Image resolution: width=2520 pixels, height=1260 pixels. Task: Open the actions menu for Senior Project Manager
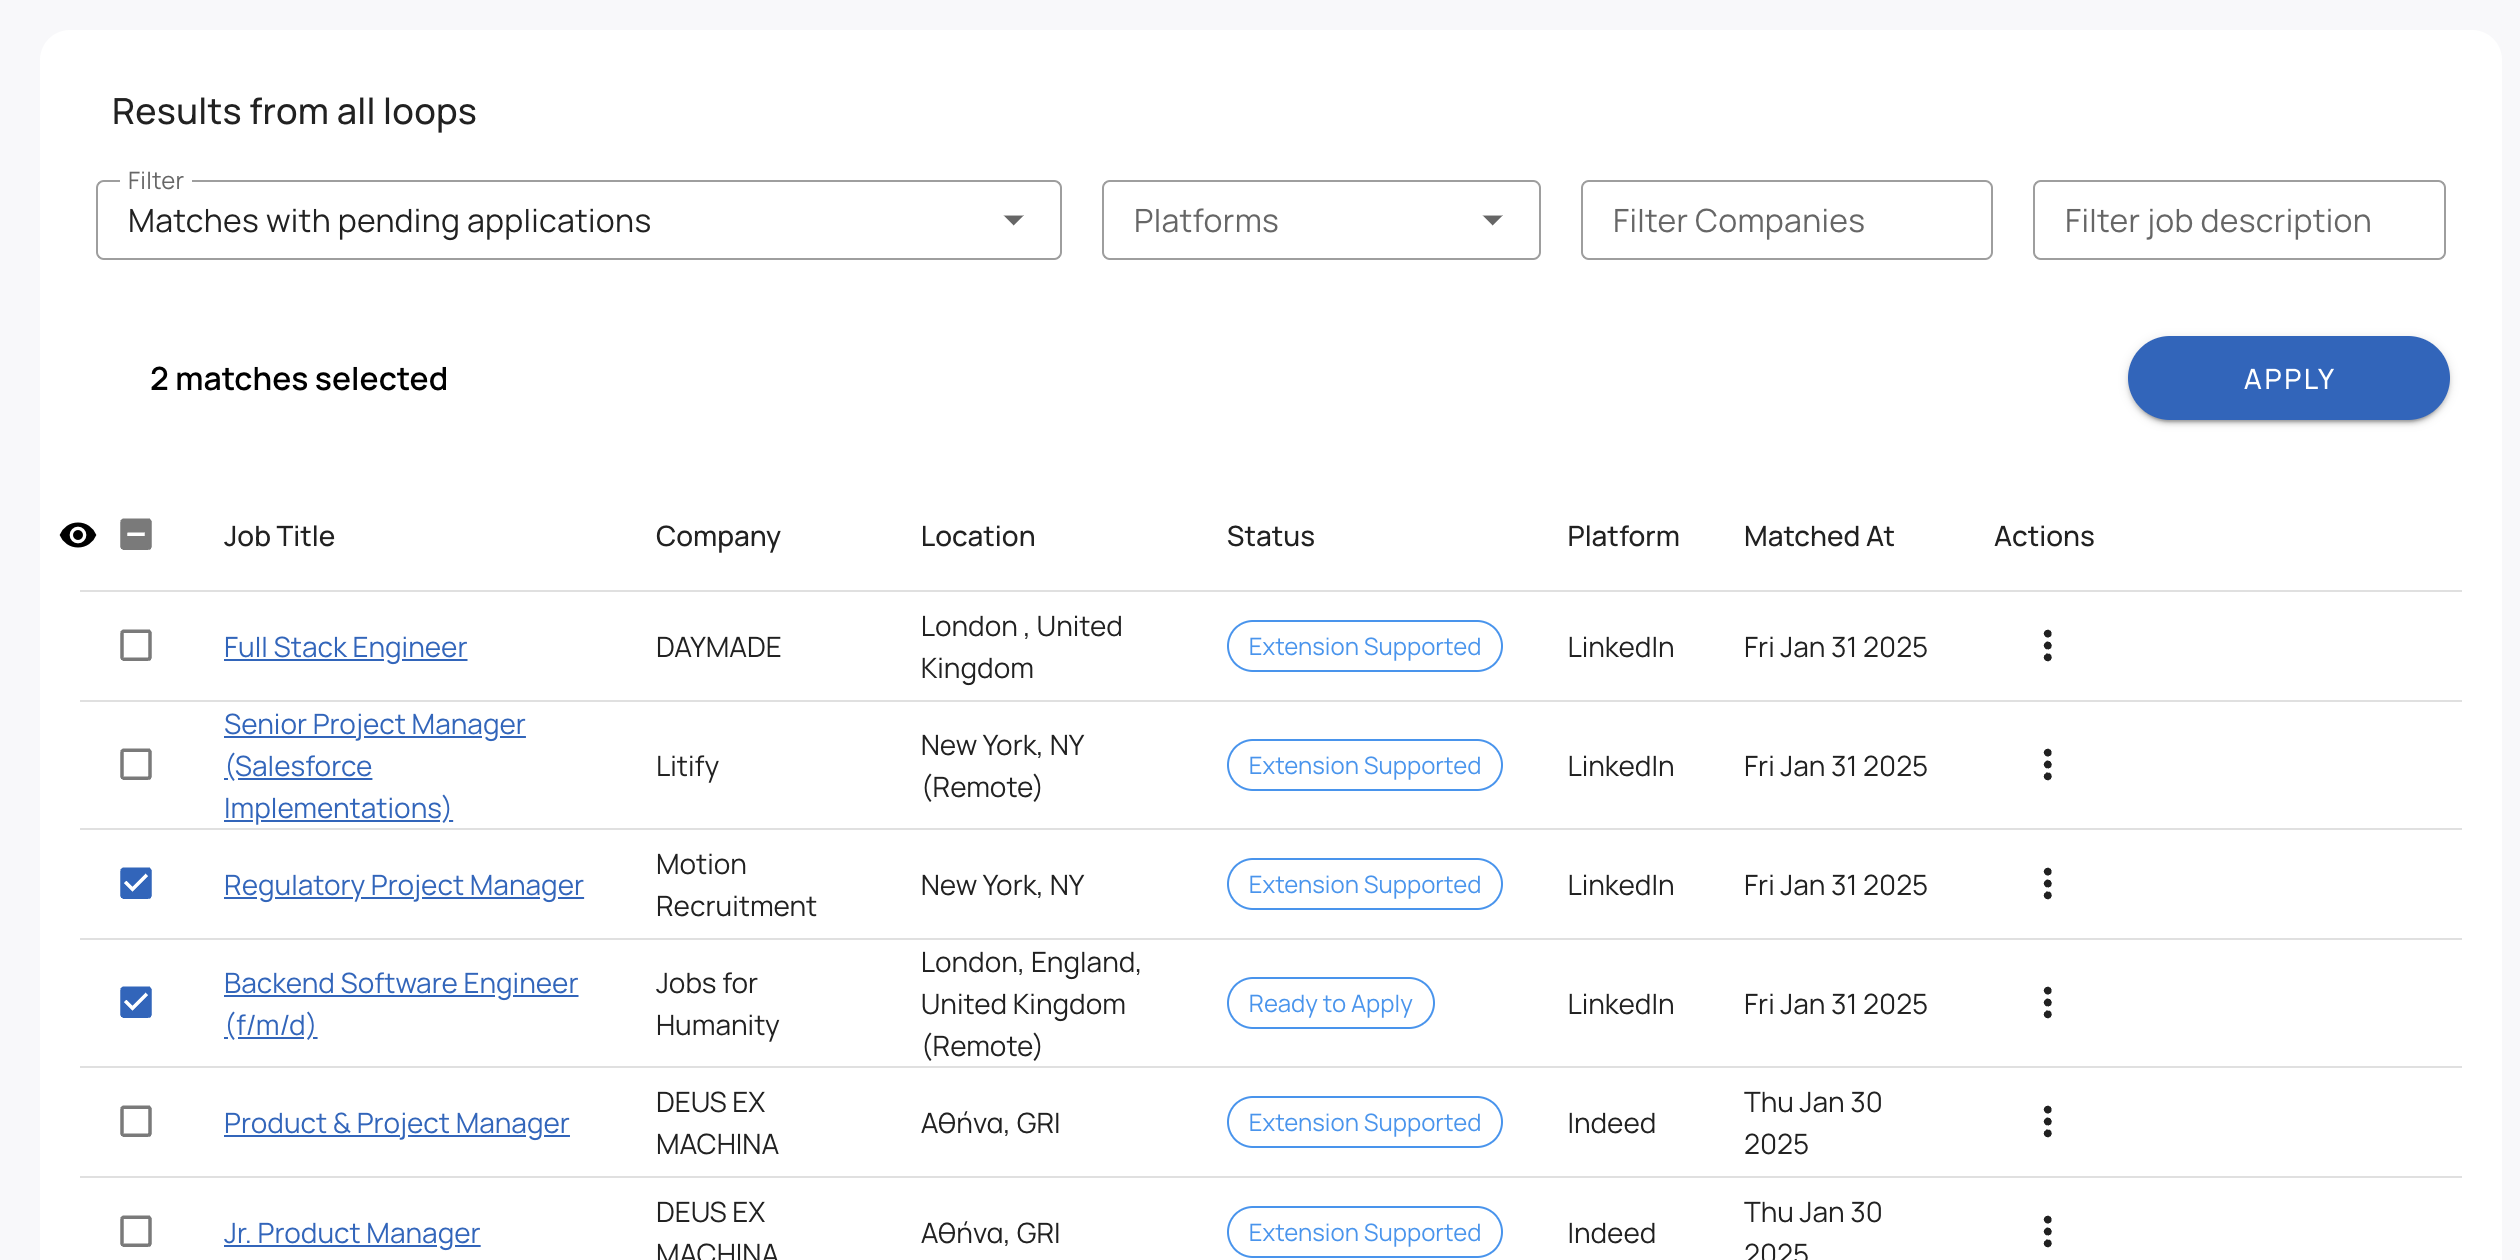point(2047,765)
